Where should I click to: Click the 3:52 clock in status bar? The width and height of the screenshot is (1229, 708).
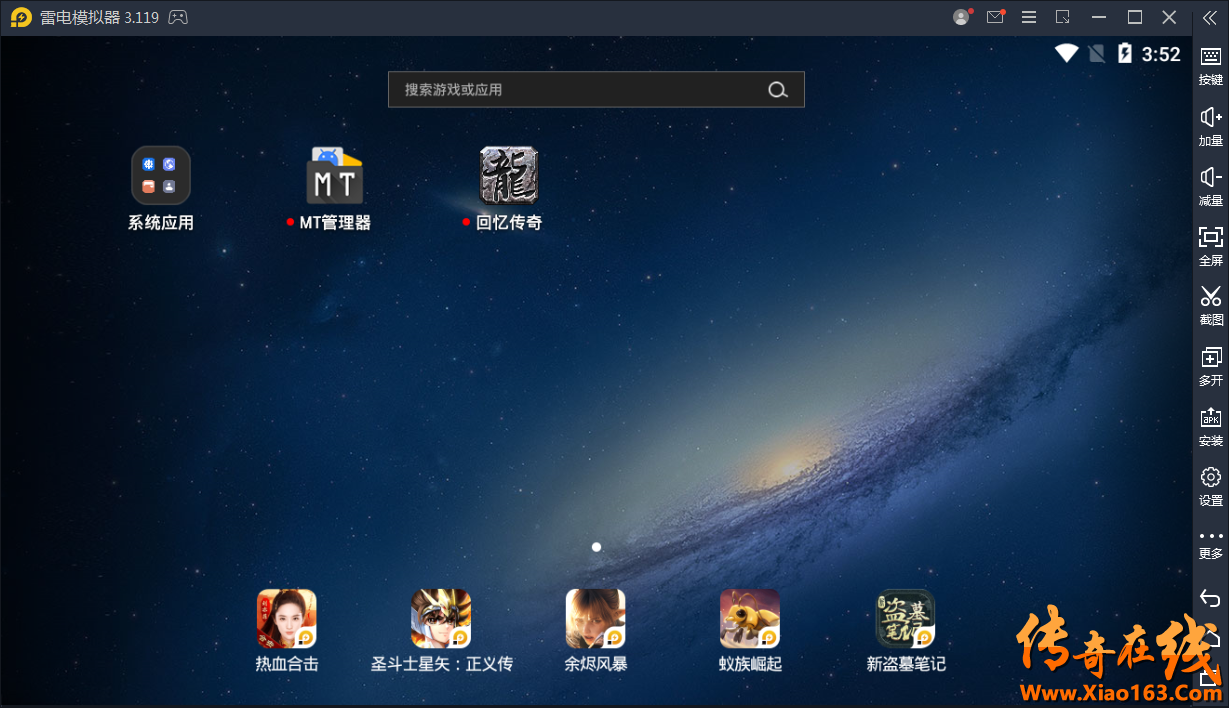(x=1161, y=54)
